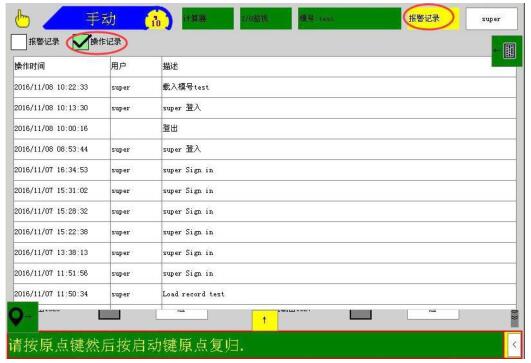
Task: Click the yellow up arrow button
Action: (x=264, y=320)
